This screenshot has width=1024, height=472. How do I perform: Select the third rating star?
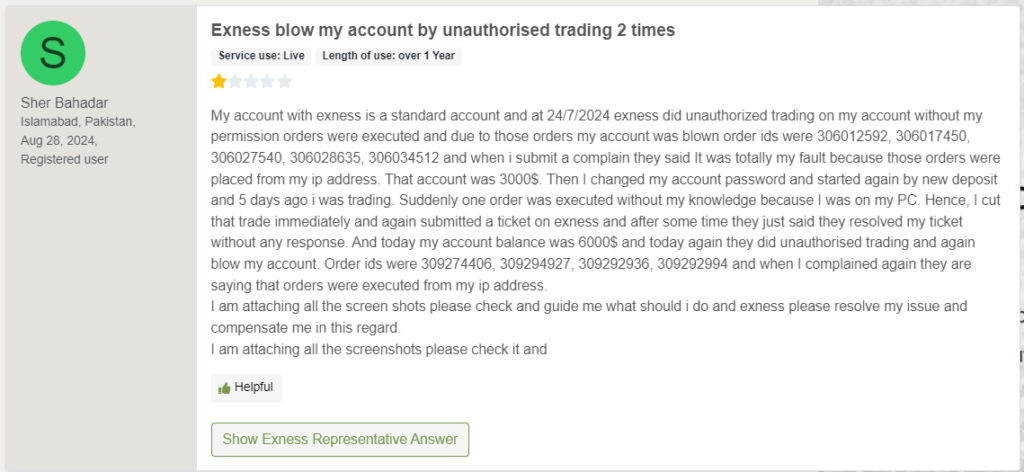pos(251,82)
